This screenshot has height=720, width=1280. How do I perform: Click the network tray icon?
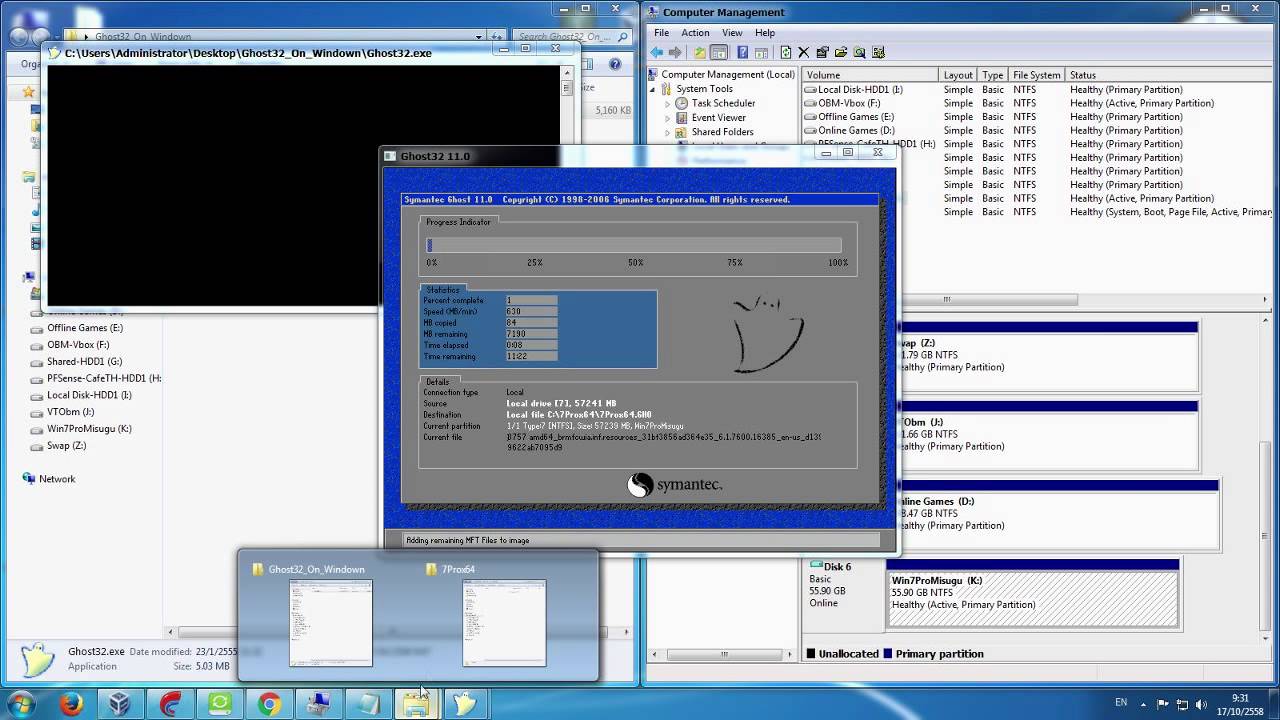coord(1183,704)
